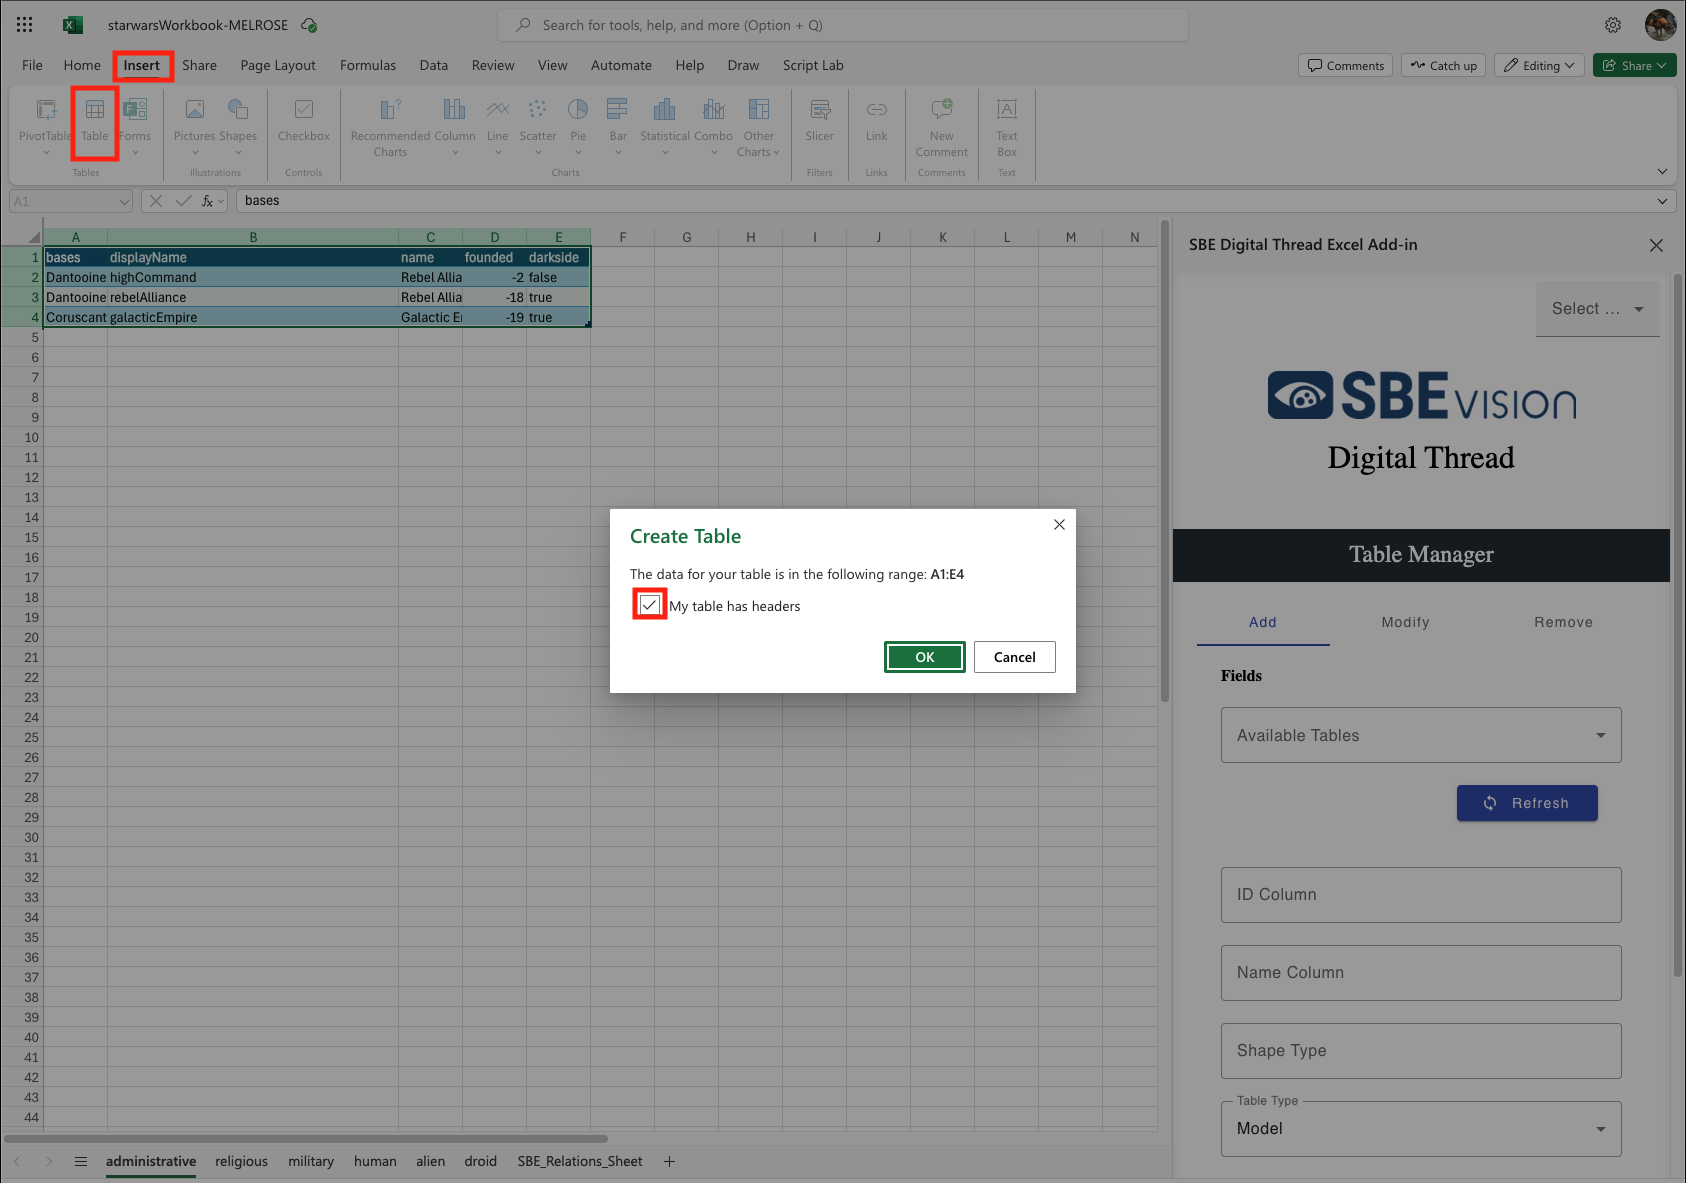Screen dimensions: 1686x1183
Task: Click the app launcher grid icon
Action: tap(25, 25)
